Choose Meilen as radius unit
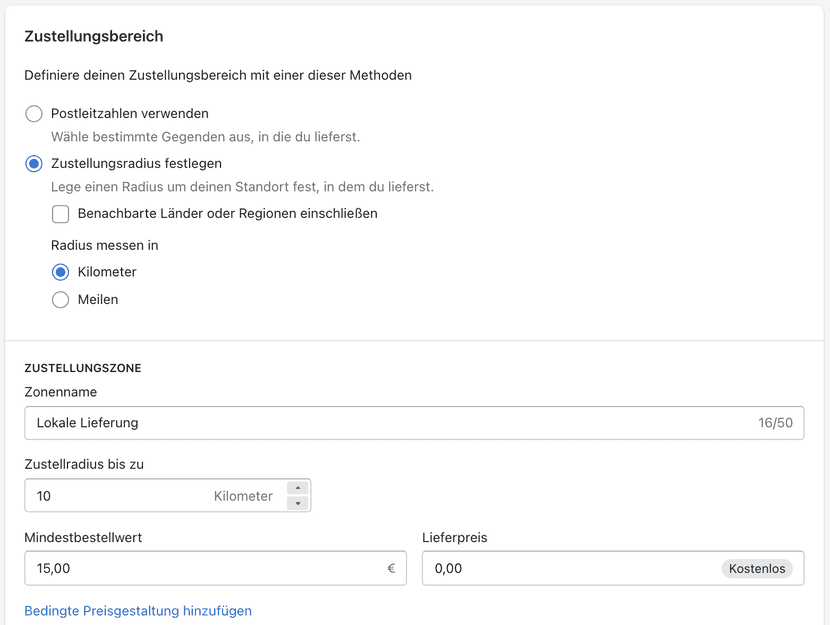The image size is (830, 625). point(60,300)
